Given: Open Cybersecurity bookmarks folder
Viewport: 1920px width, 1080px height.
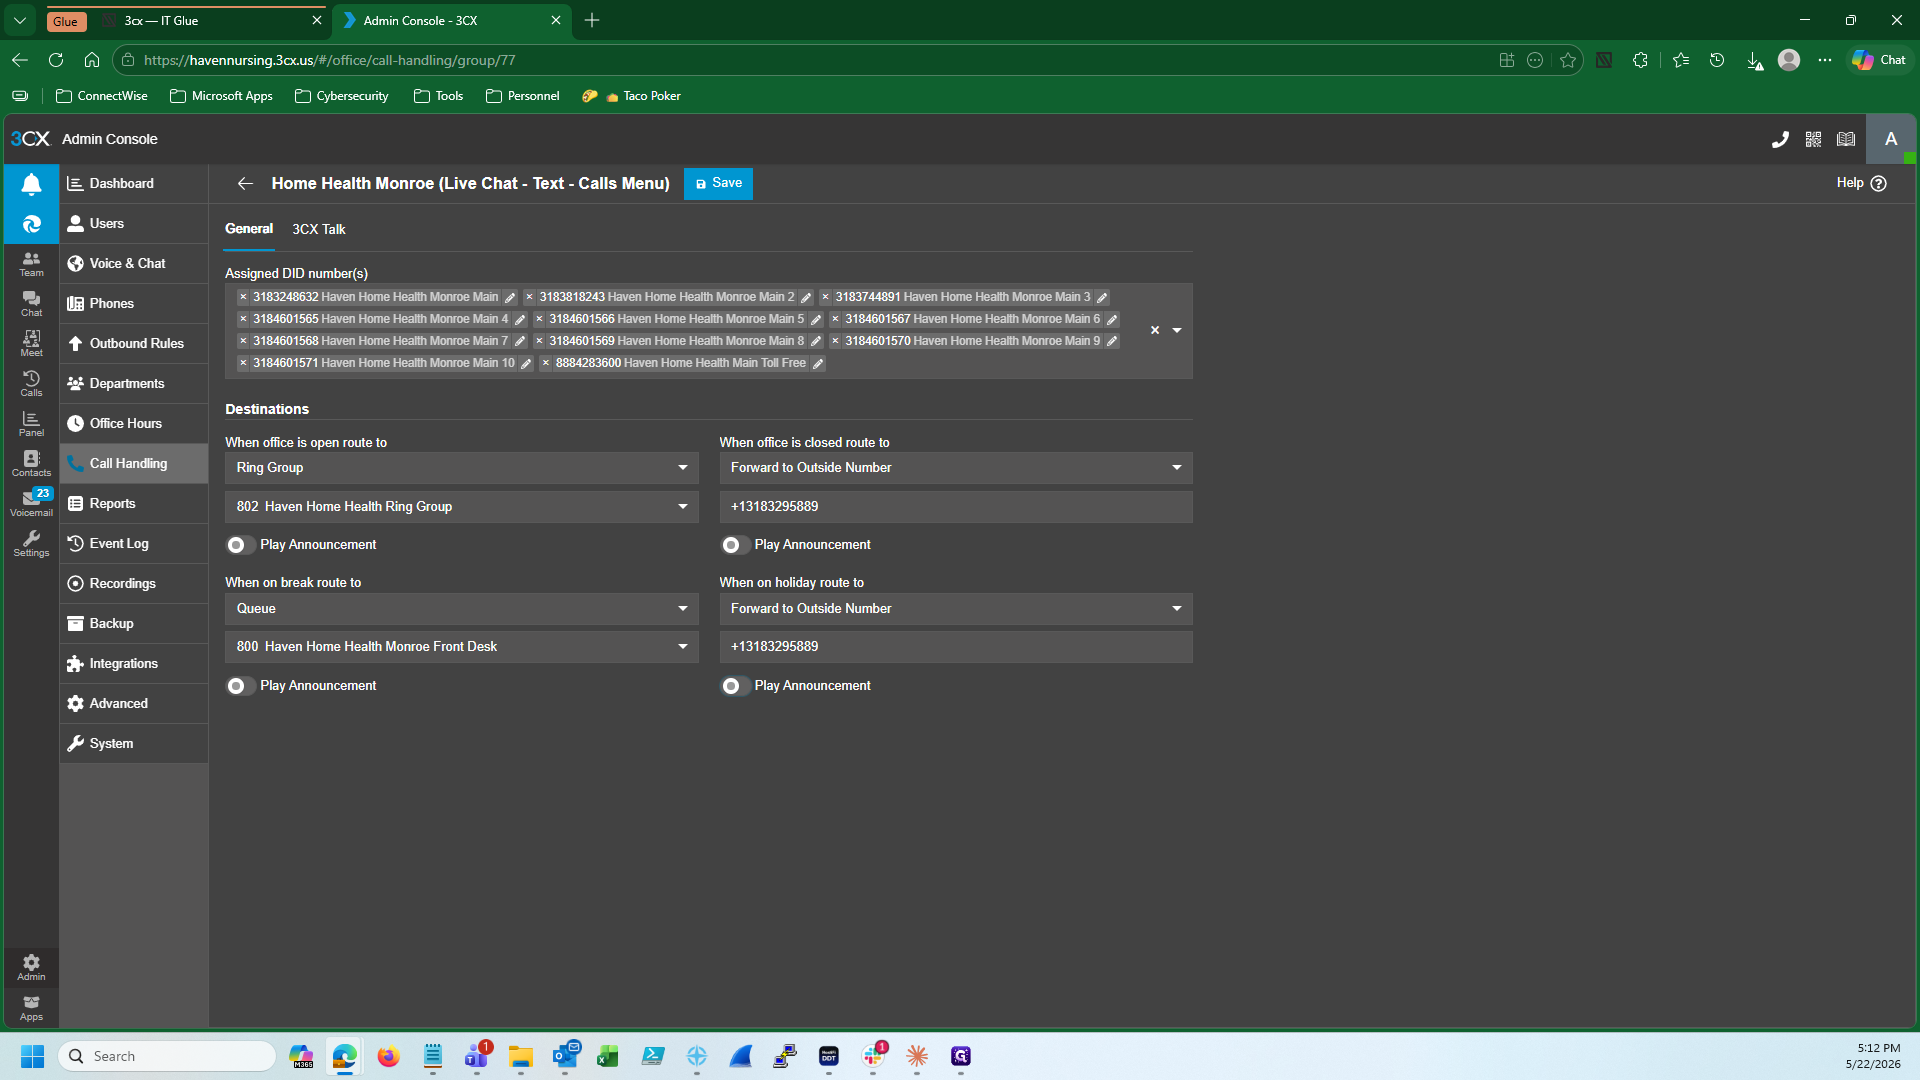Looking at the screenshot, I should point(342,96).
